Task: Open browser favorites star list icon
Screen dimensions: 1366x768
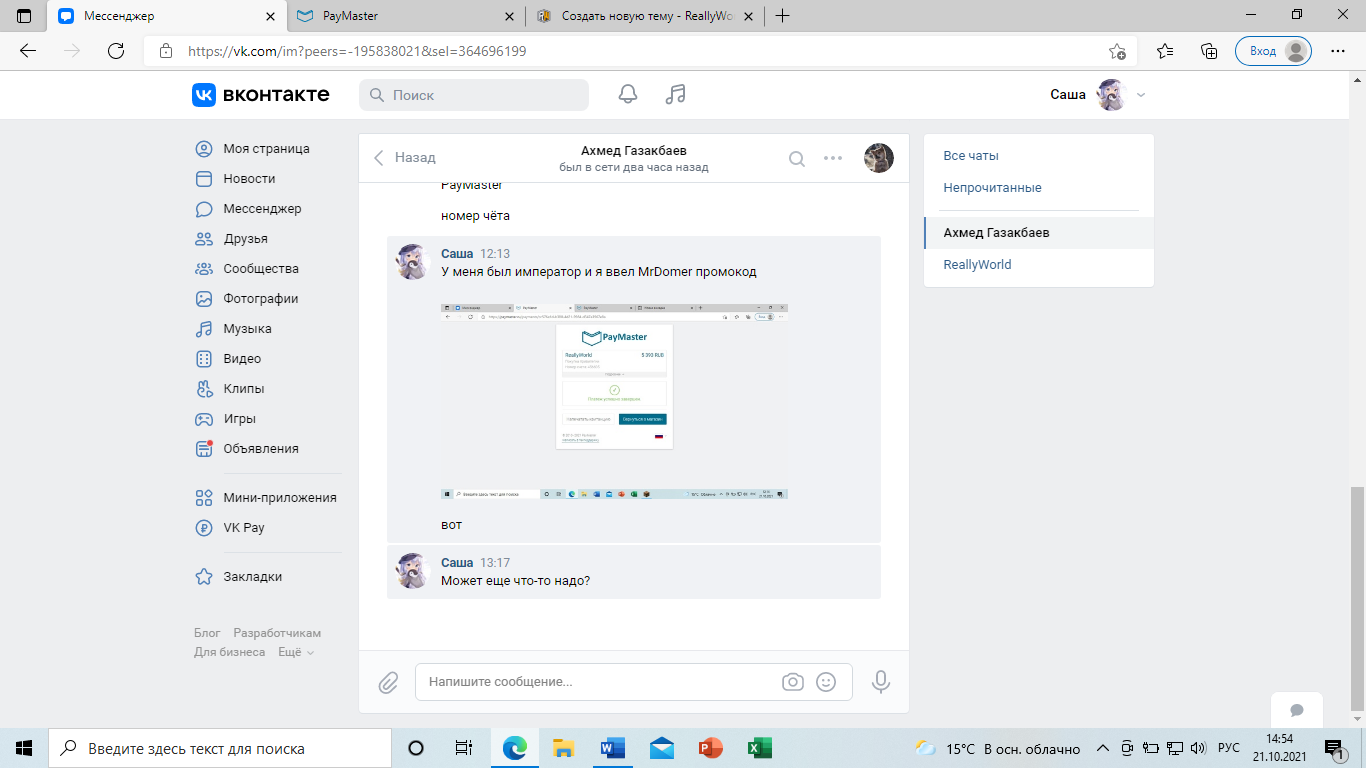Action: pos(1165,51)
